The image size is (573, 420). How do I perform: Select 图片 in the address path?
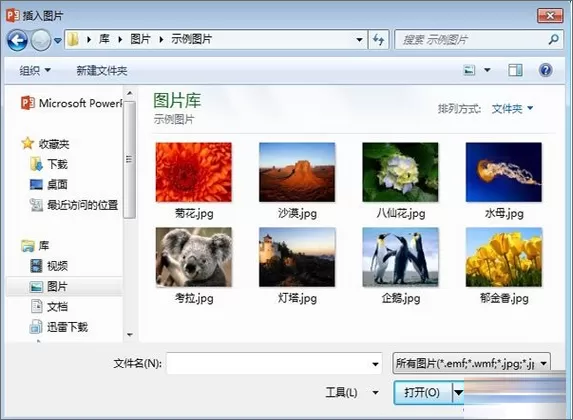[140, 39]
